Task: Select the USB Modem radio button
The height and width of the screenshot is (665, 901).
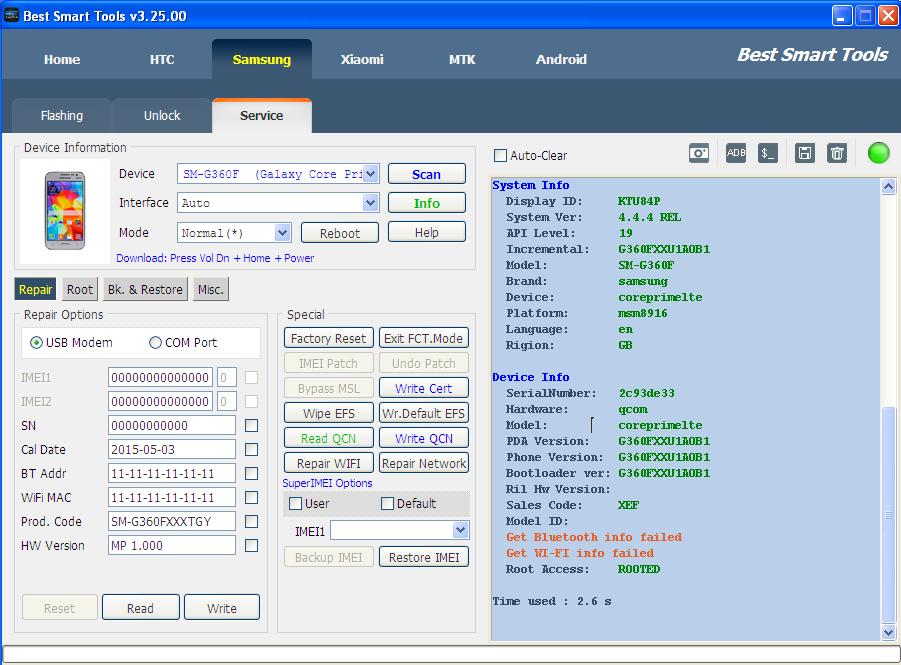Action: tap(36, 343)
